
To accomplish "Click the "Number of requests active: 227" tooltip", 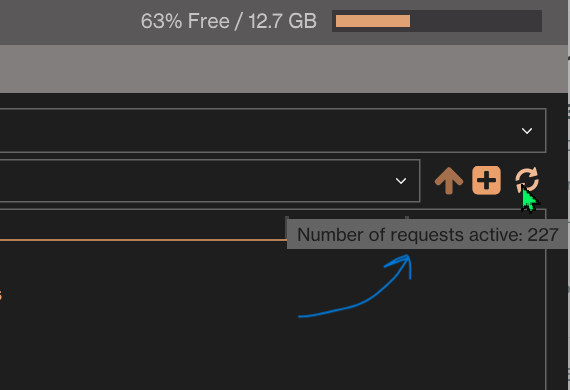I will [428, 234].
